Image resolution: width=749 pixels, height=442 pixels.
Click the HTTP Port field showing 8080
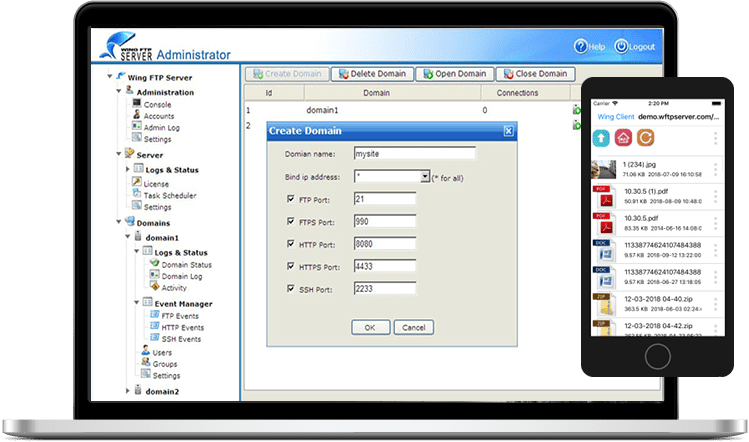point(385,244)
